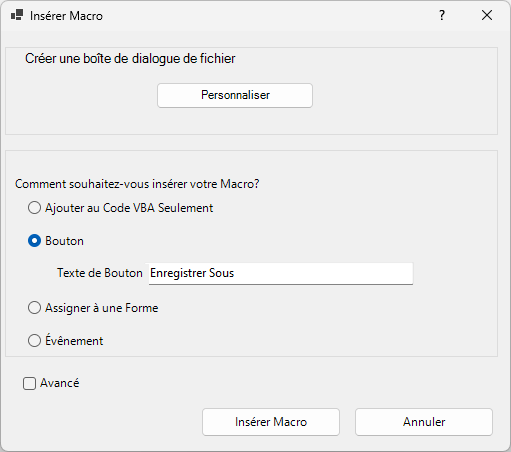The height and width of the screenshot is (452, 511).
Task: Cancel using the Annuler button
Action: tap(424, 422)
